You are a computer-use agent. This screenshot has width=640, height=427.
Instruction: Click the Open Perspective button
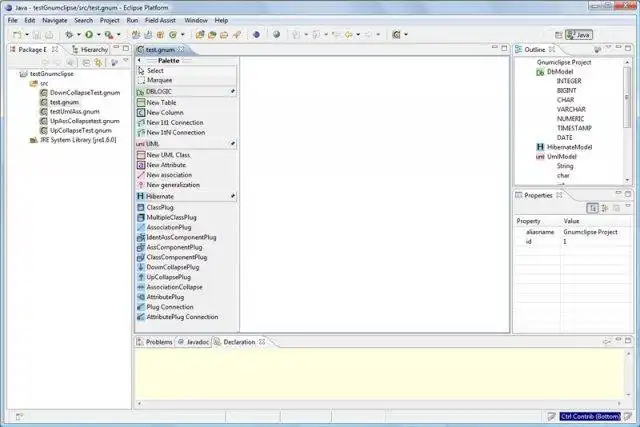point(558,35)
